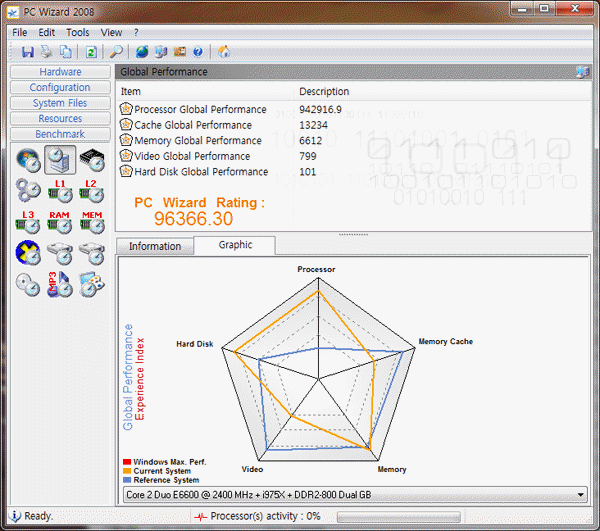Open the reference system combo box

point(355,495)
